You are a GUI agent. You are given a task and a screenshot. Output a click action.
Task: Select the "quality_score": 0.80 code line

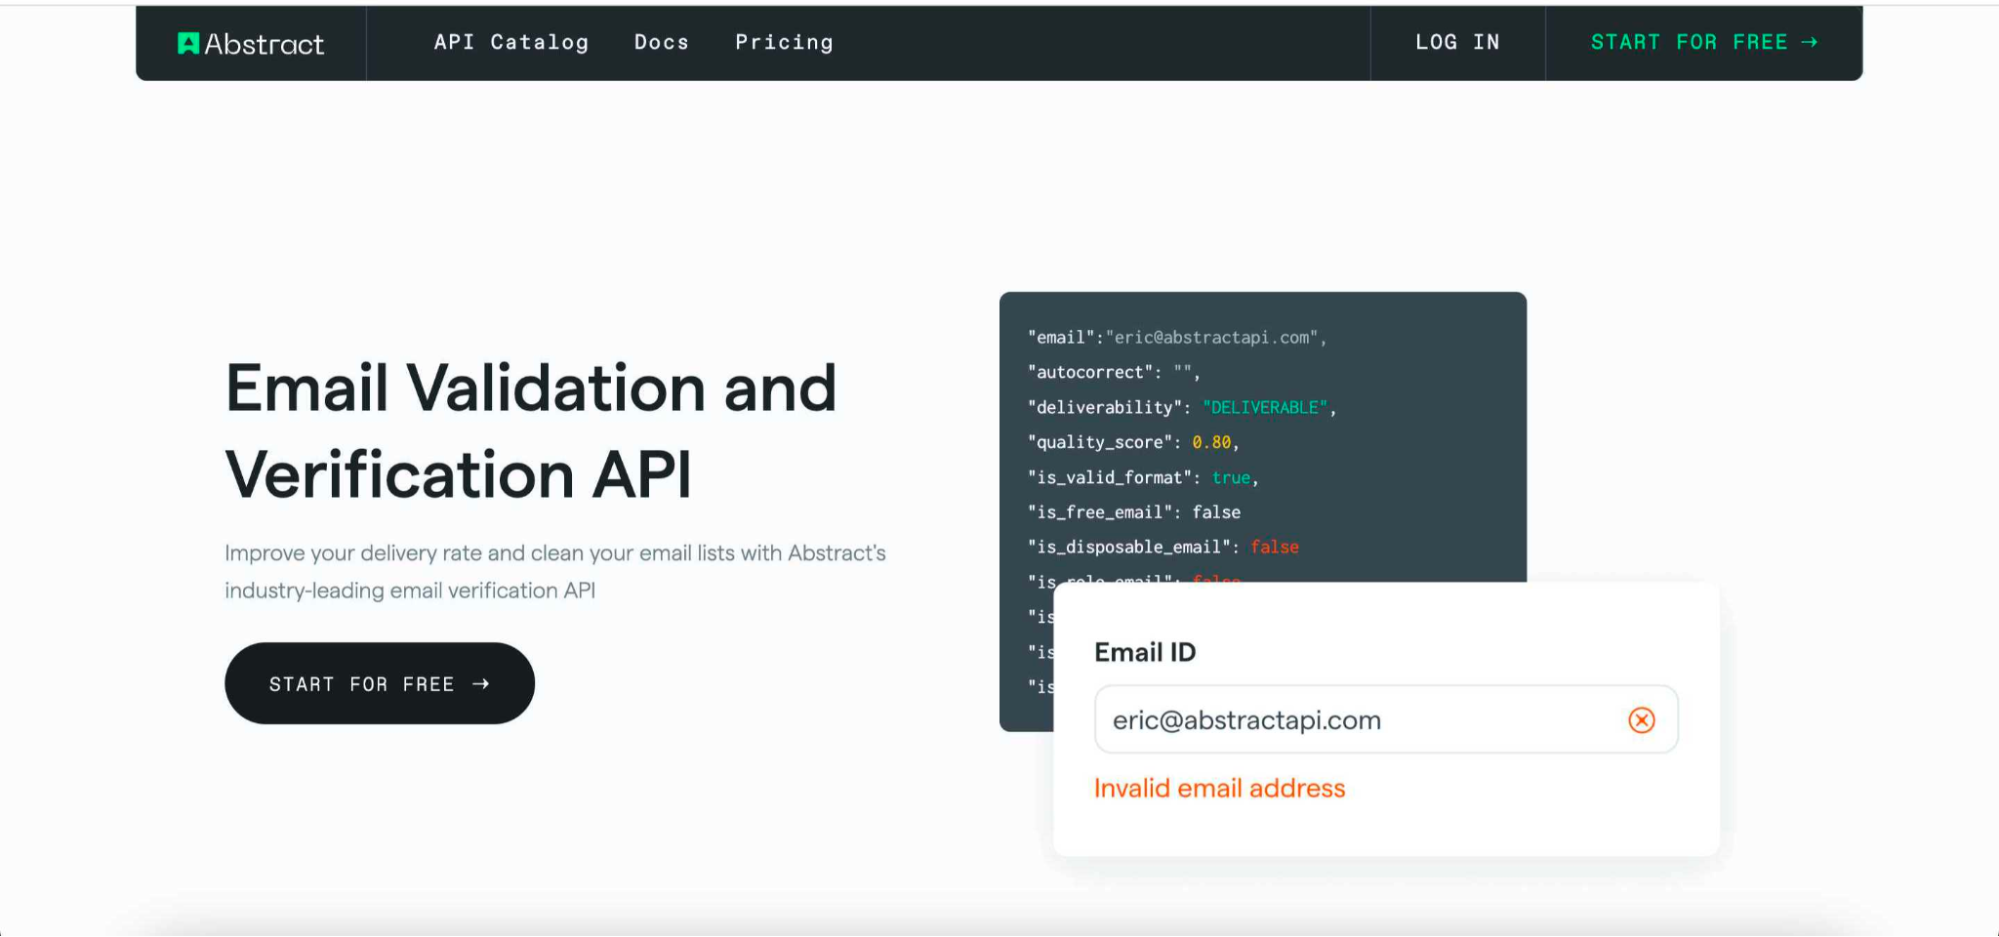point(1134,442)
